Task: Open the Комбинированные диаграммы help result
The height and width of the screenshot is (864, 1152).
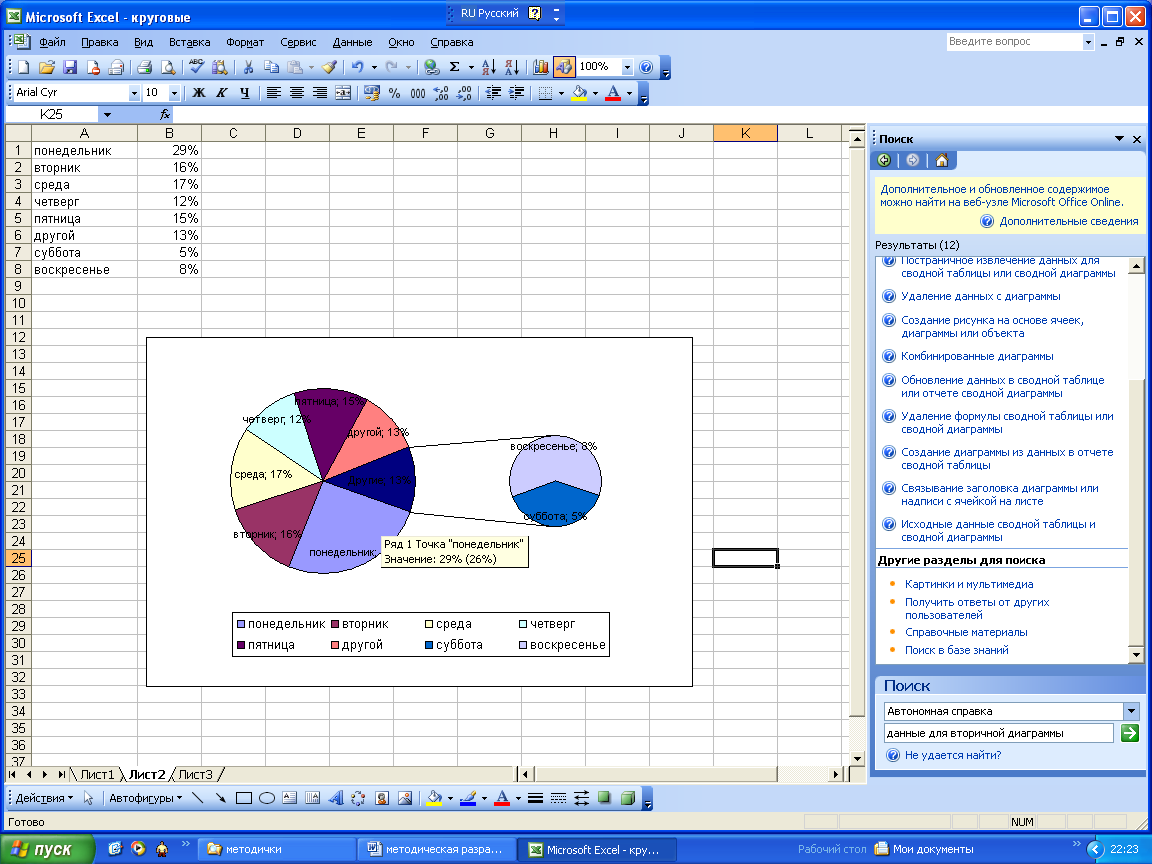Action: point(977,356)
